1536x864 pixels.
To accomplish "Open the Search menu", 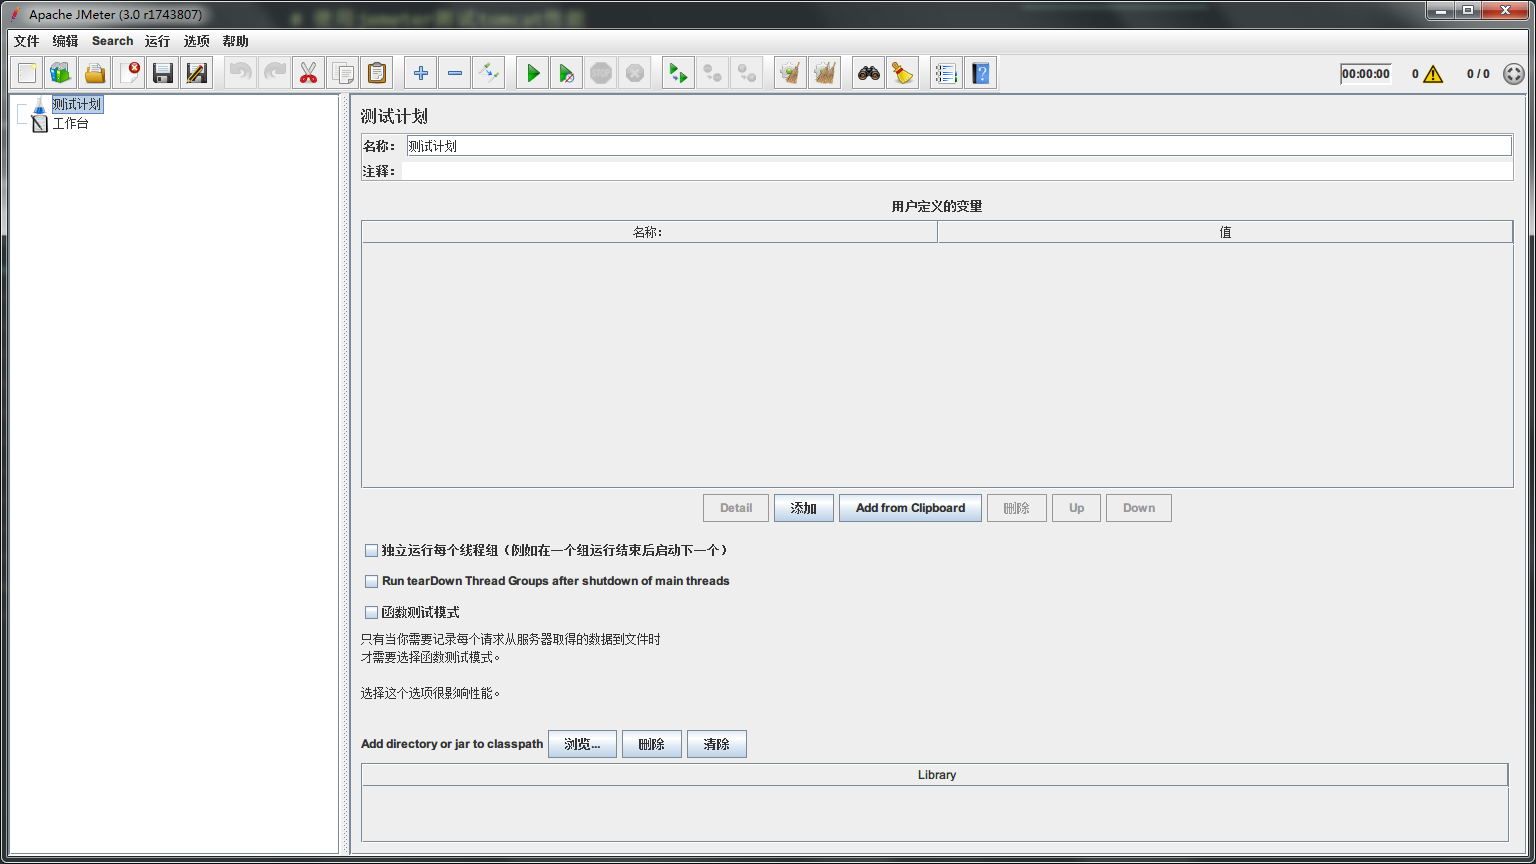I will [x=112, y=41].
